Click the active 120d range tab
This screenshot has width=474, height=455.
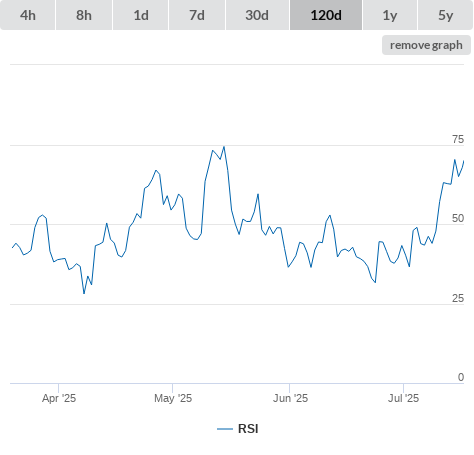(x=326, y=15)
